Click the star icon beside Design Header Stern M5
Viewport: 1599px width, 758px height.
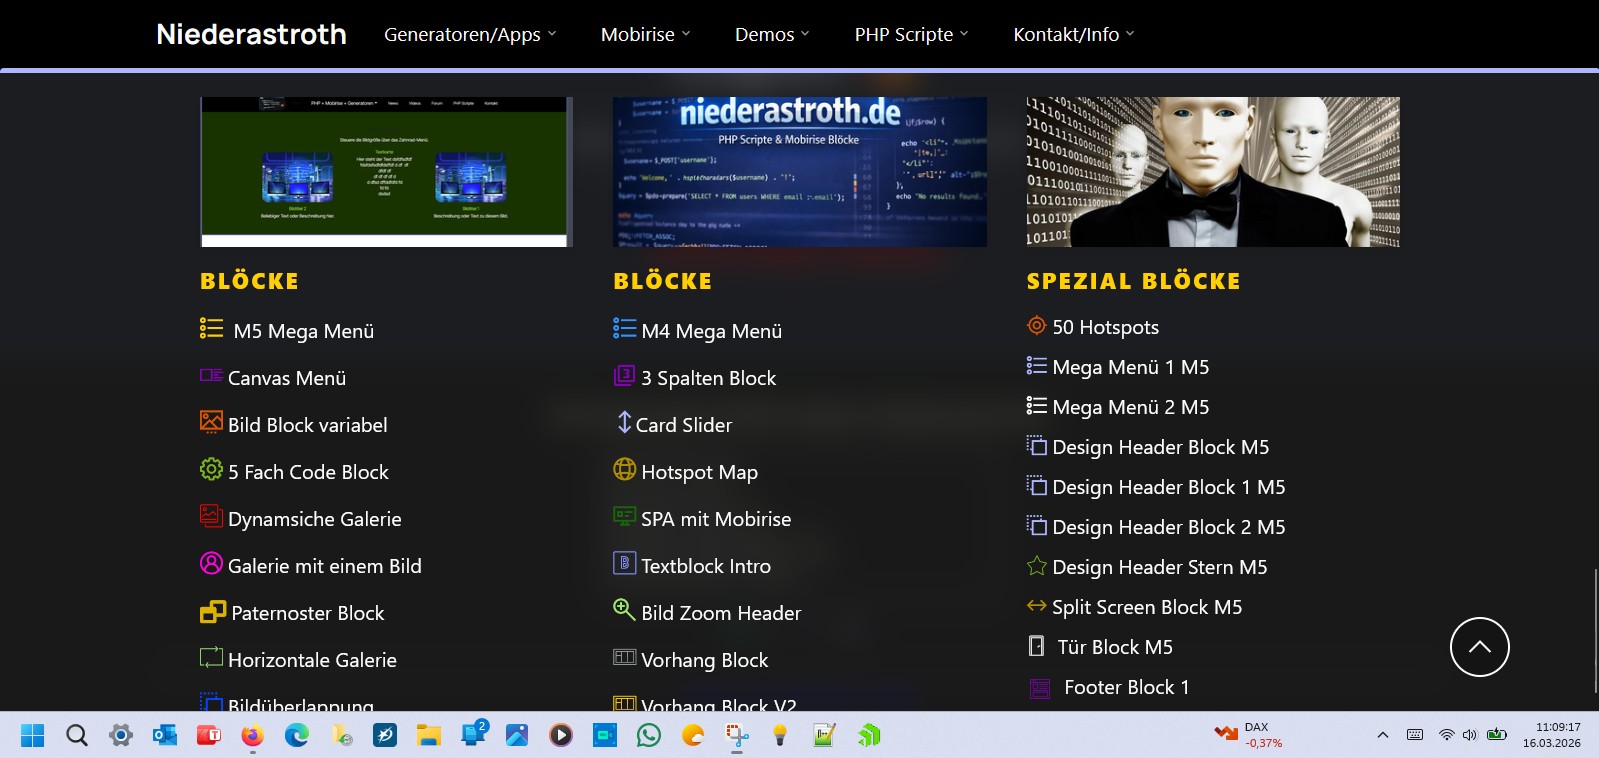click(1037, 566)
